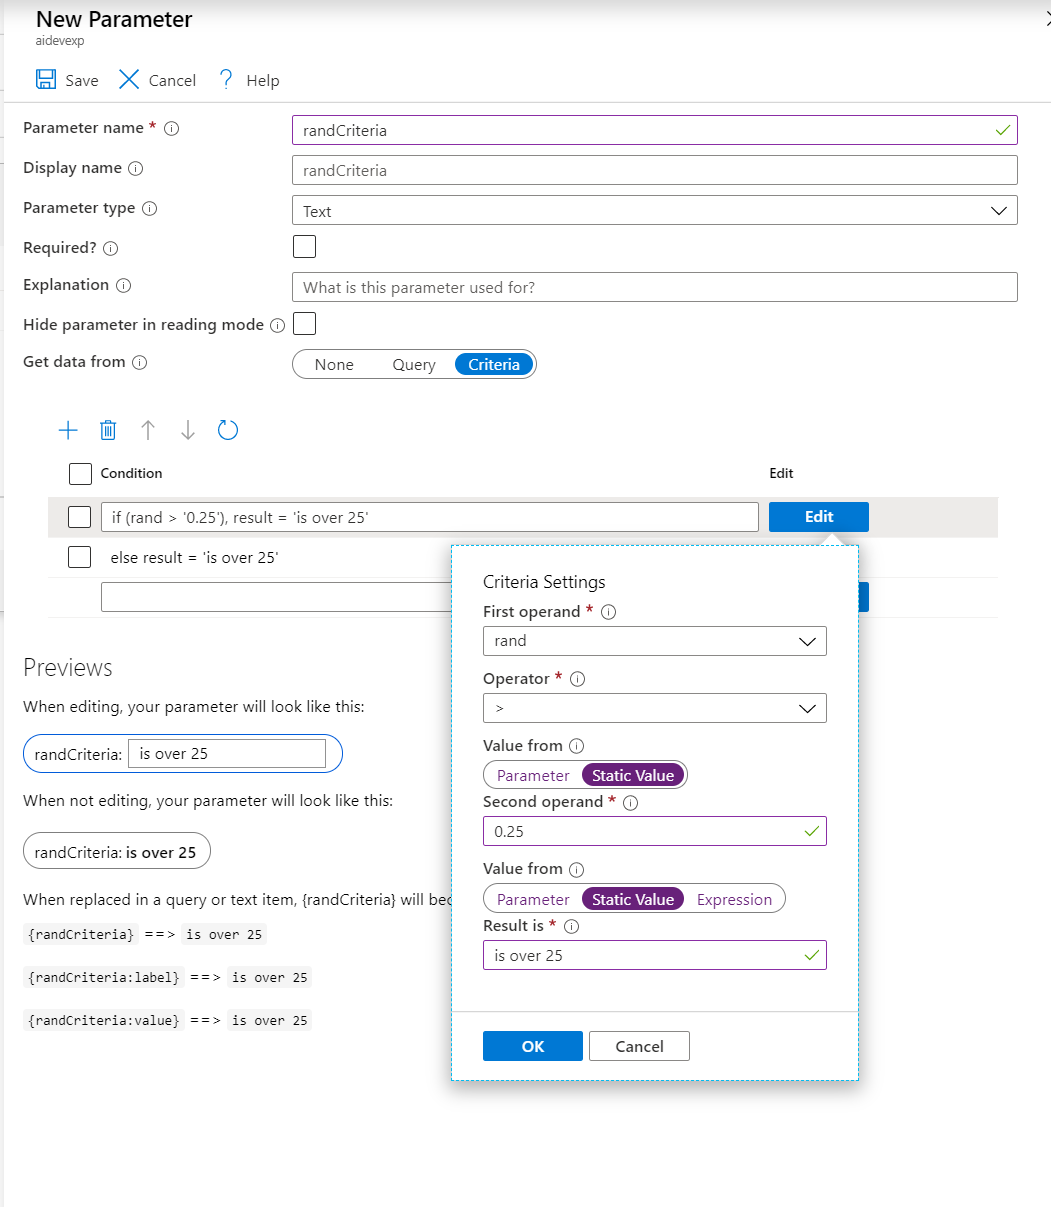Click the refresh circular arrow icon
The width and height of the screenshot is (1051, 1207).
point(228,430)
